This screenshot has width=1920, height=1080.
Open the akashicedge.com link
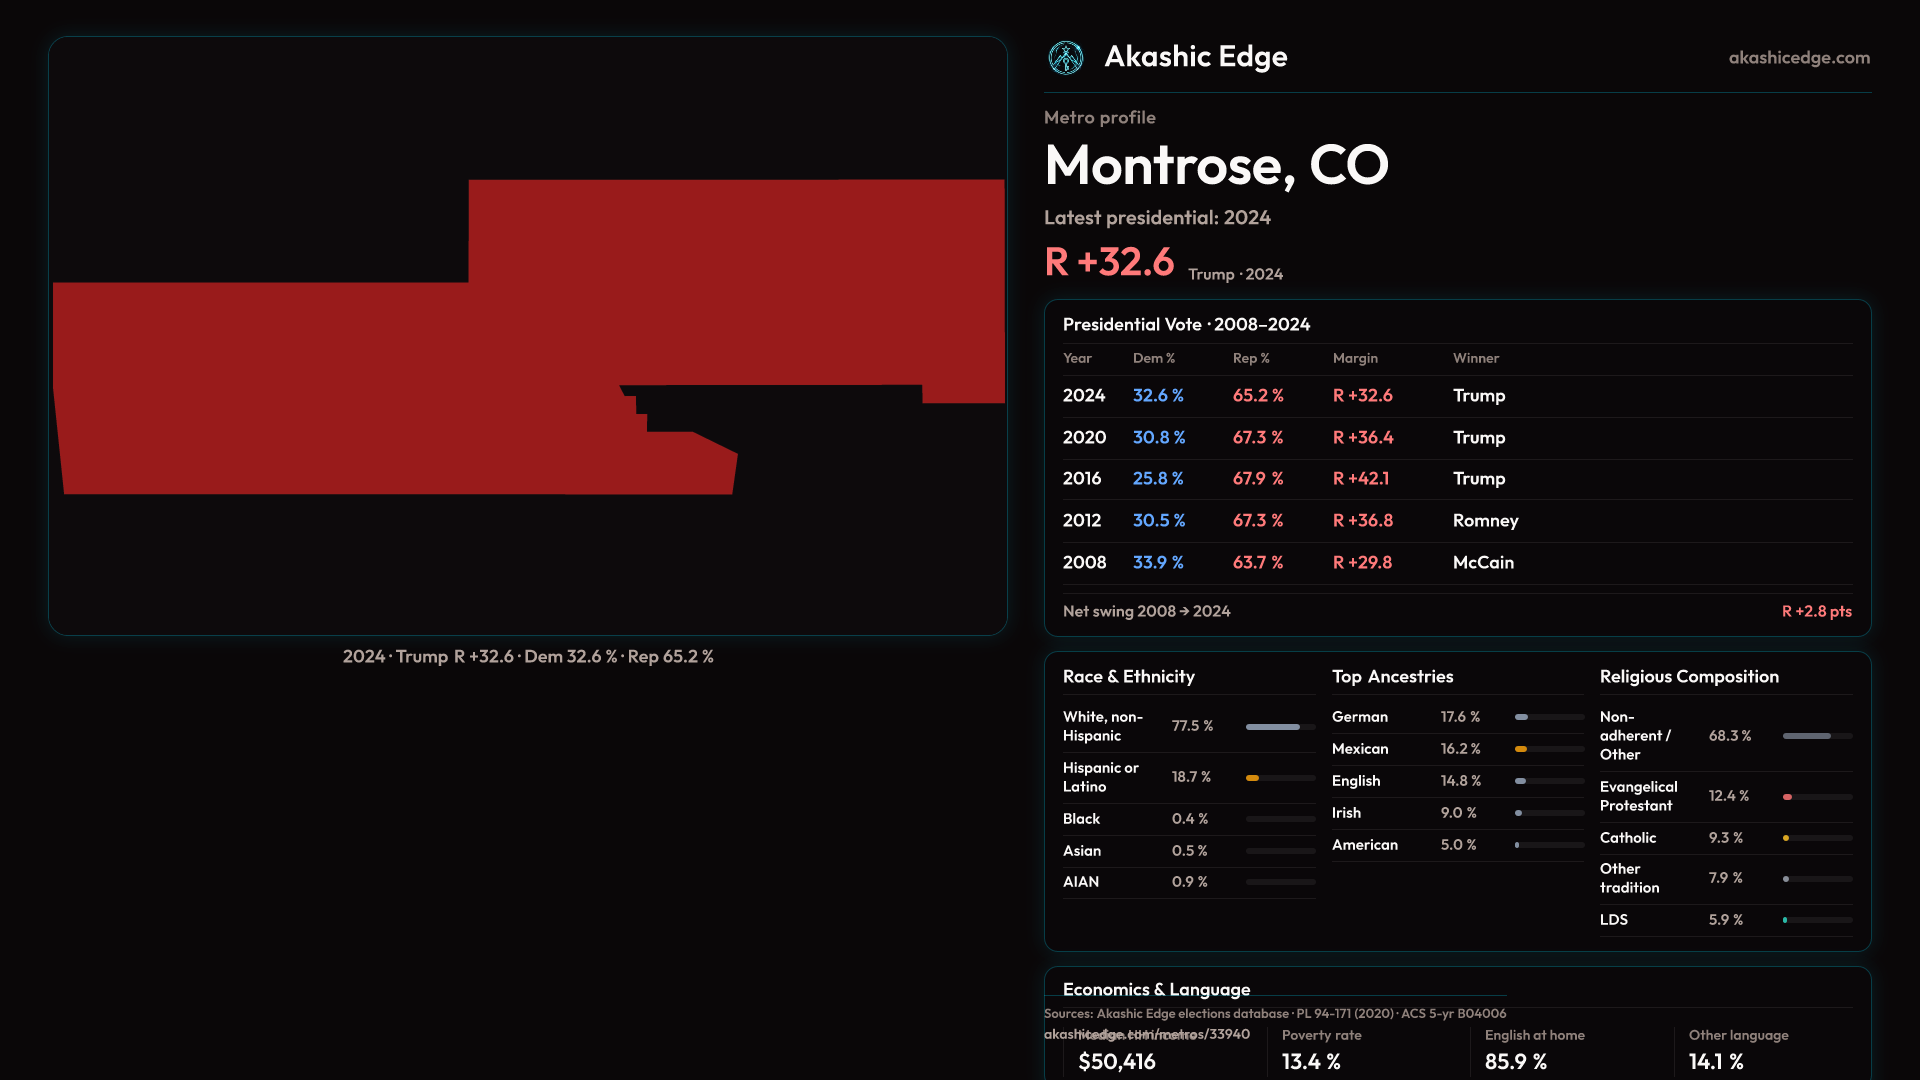(1798, 58)
